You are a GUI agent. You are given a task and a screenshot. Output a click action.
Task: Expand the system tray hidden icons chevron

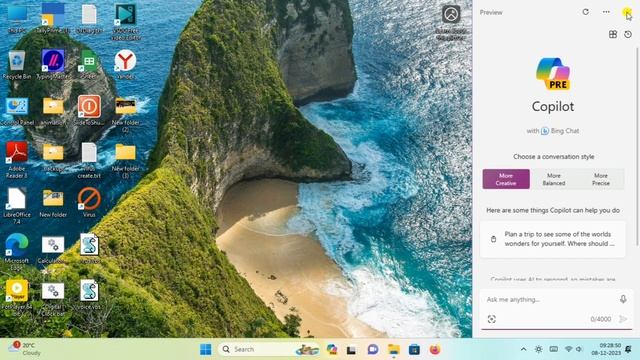(x=523, y=349)
